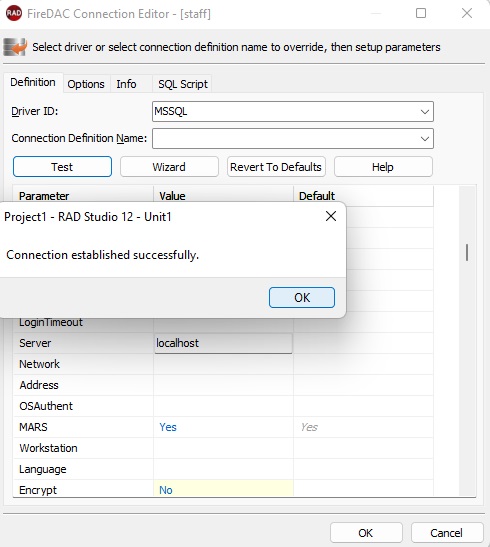Close the Project1 message box with its X
This screenshot has width=490, height=547.
[x=331, y=216]
